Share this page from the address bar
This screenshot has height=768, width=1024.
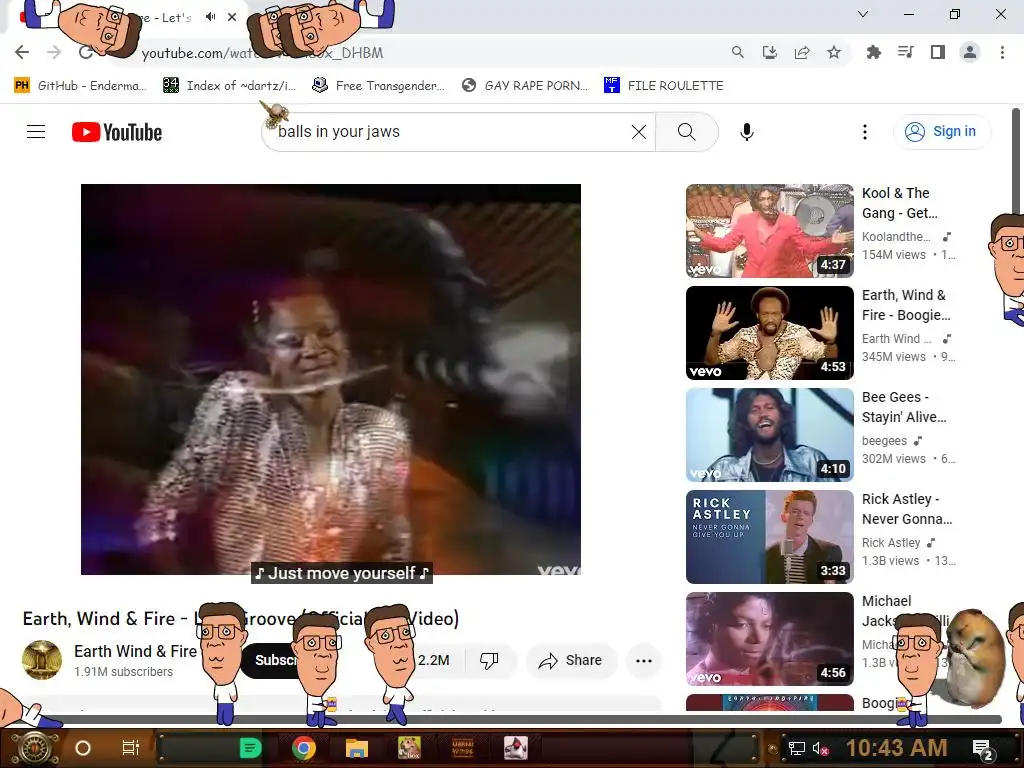pos(802,52)
